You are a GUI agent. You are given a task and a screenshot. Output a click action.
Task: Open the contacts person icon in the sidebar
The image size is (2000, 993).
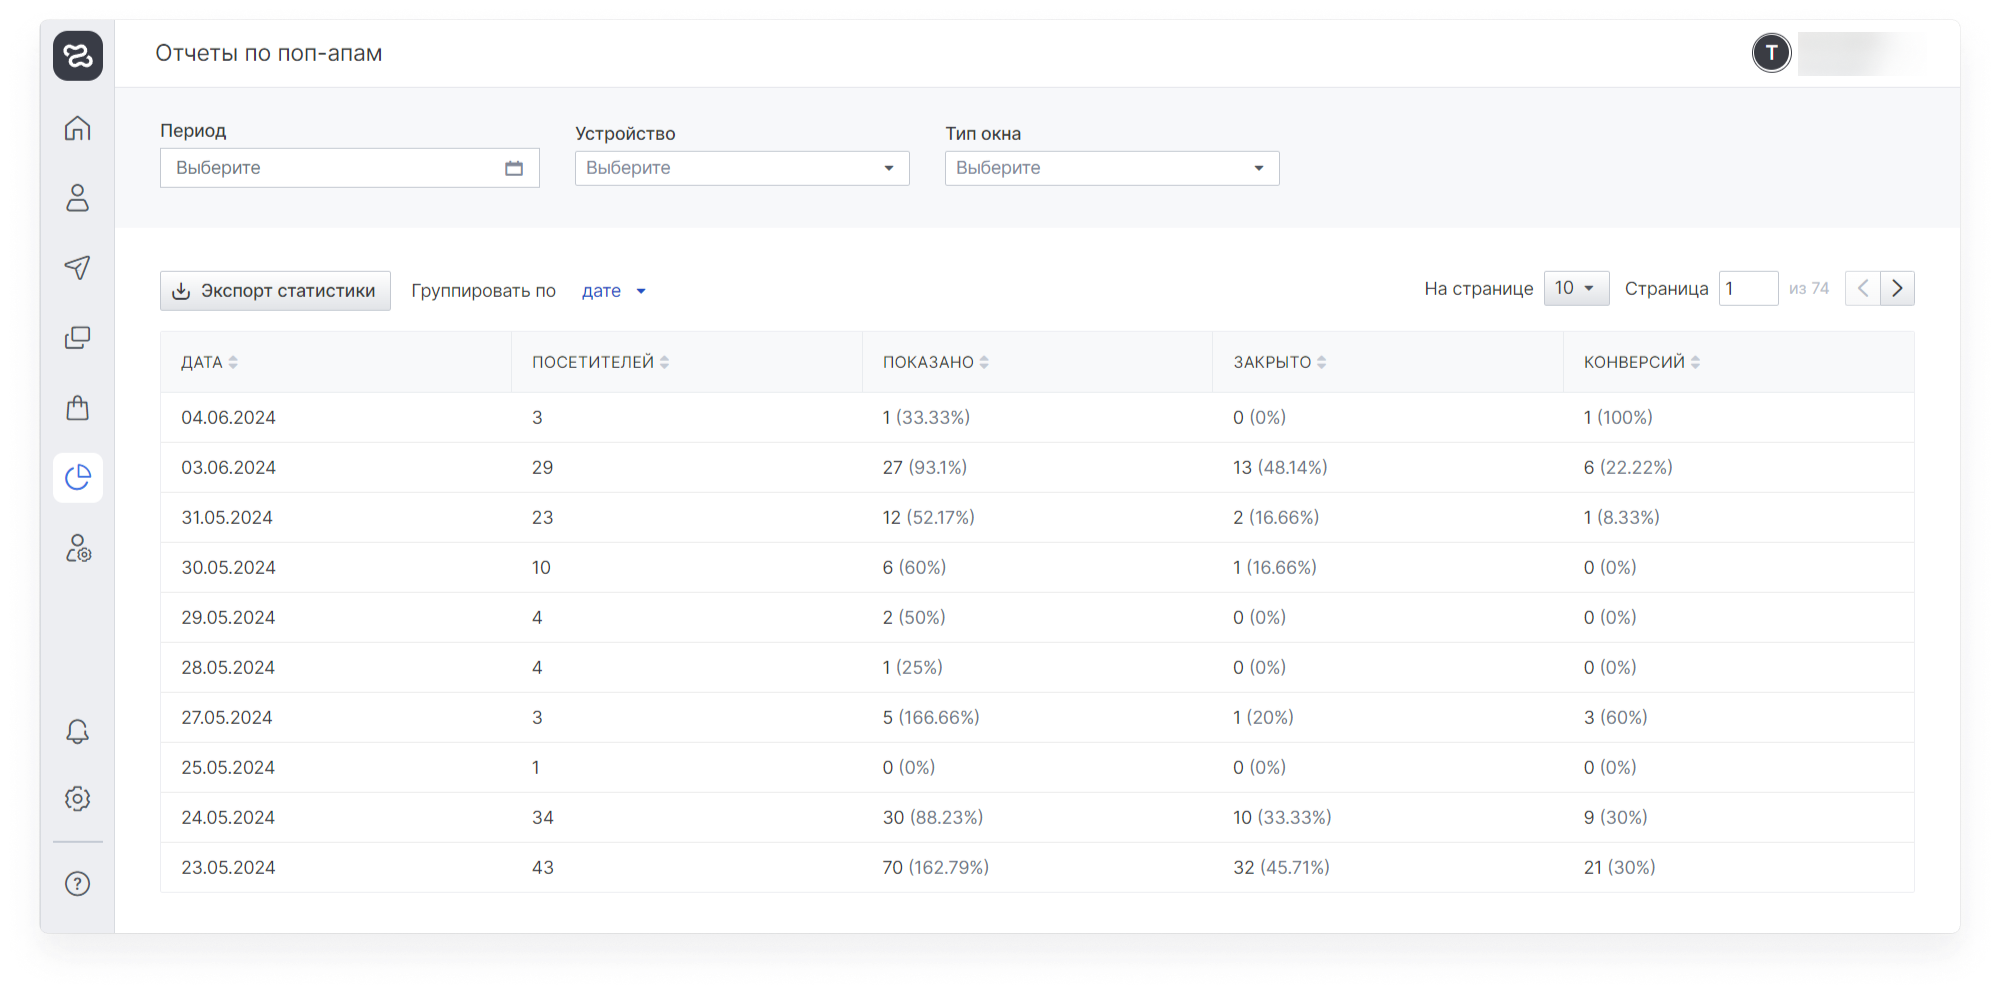coord(78,198)
